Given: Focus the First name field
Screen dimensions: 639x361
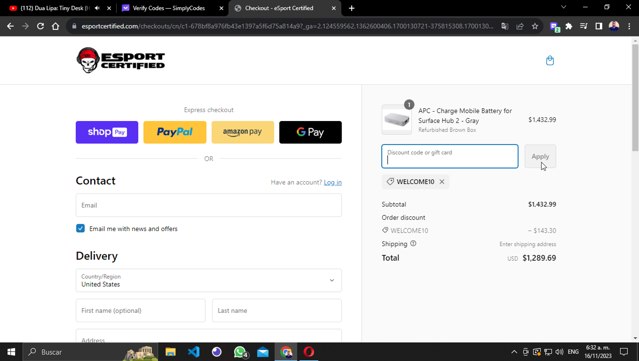Looking at the screenshot, I should point(141,310).
